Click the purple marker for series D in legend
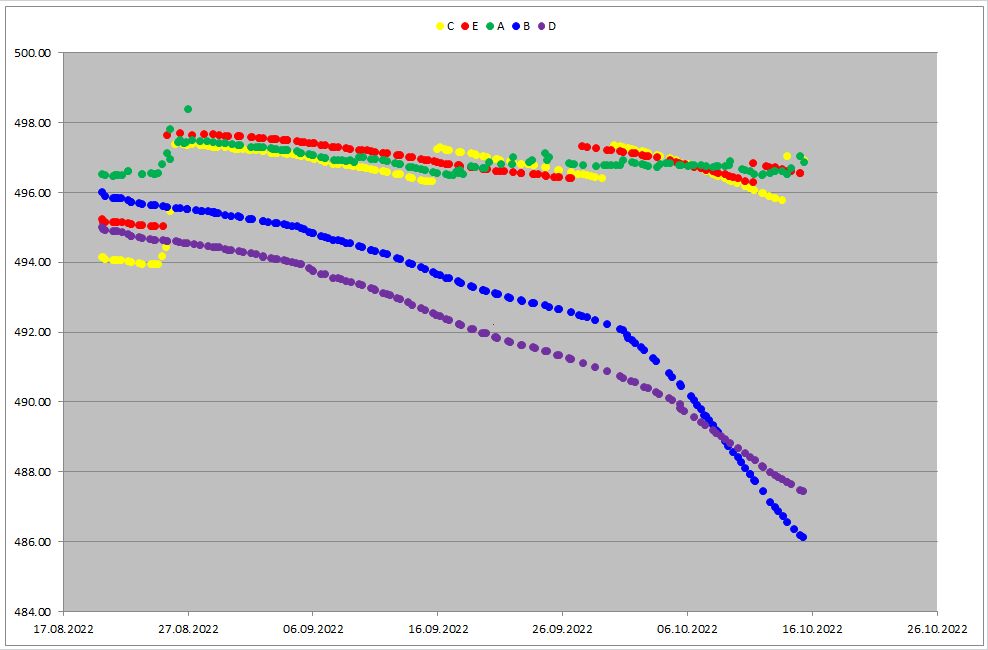988x650 pixels. coord(541,26)
